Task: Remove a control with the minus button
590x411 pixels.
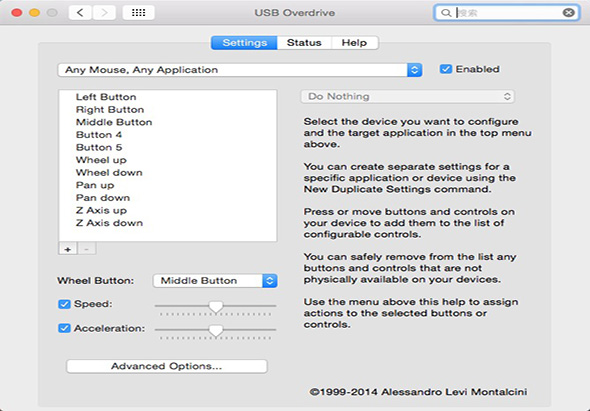Action: (x=87, y=249)
